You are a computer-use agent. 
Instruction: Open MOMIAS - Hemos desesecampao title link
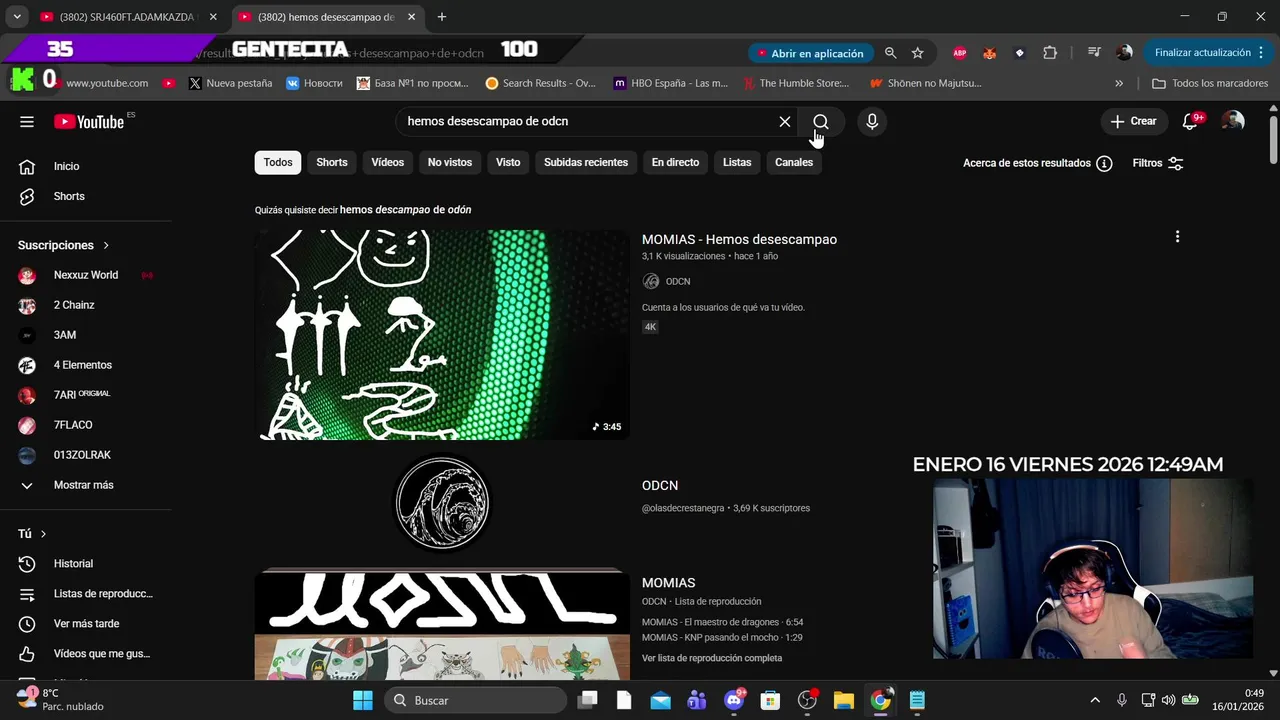point(739,239)
